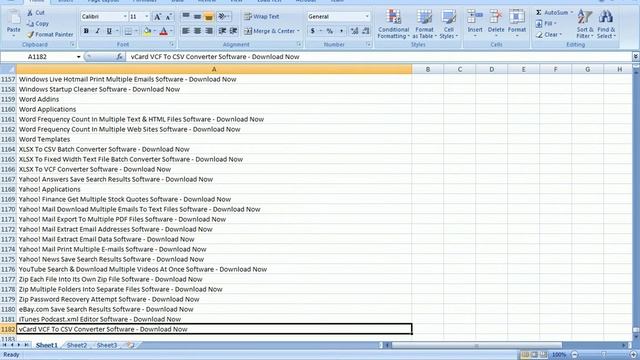This screenshot has height=360, width=640.
Task: Switch to Sheet2 tab
Action: [77, 345]
